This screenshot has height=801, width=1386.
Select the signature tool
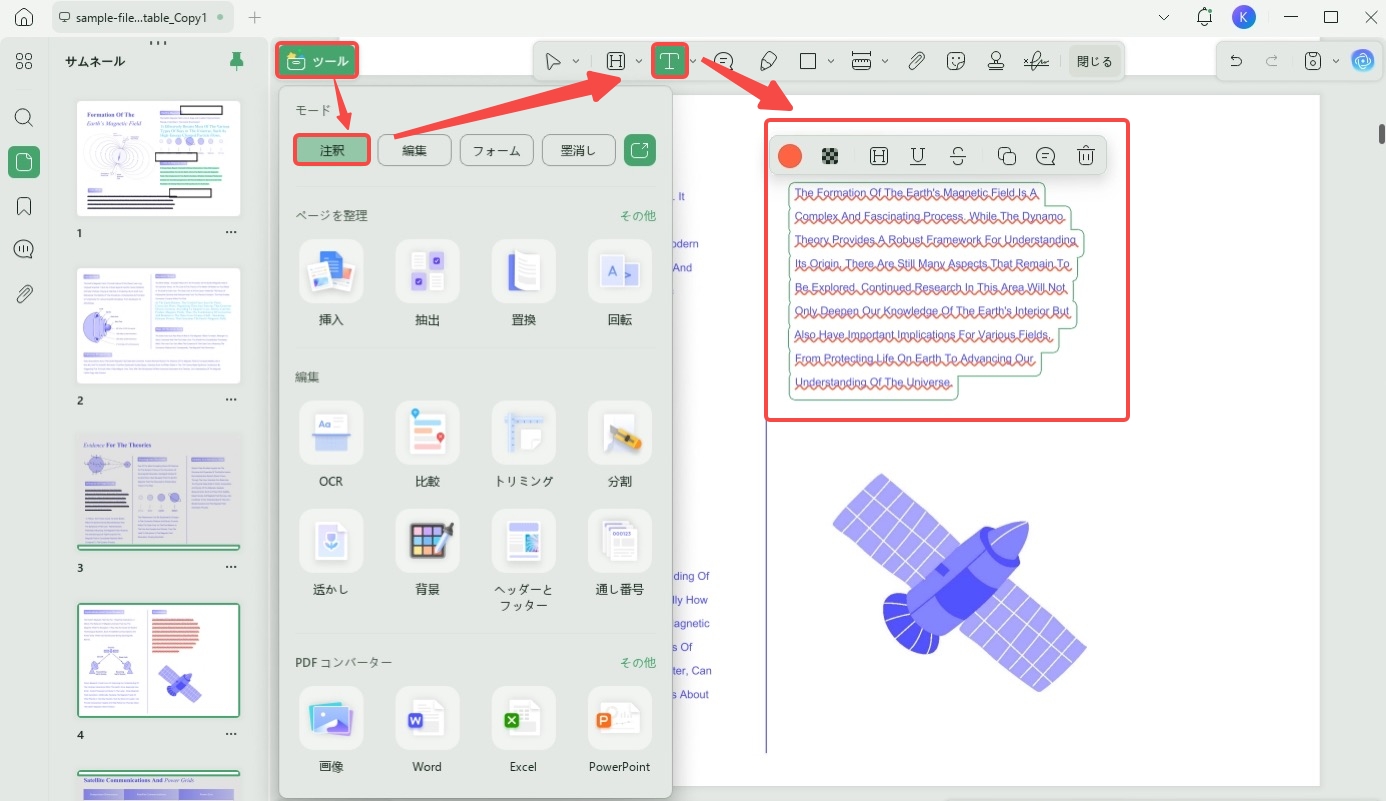[1036, 61]
